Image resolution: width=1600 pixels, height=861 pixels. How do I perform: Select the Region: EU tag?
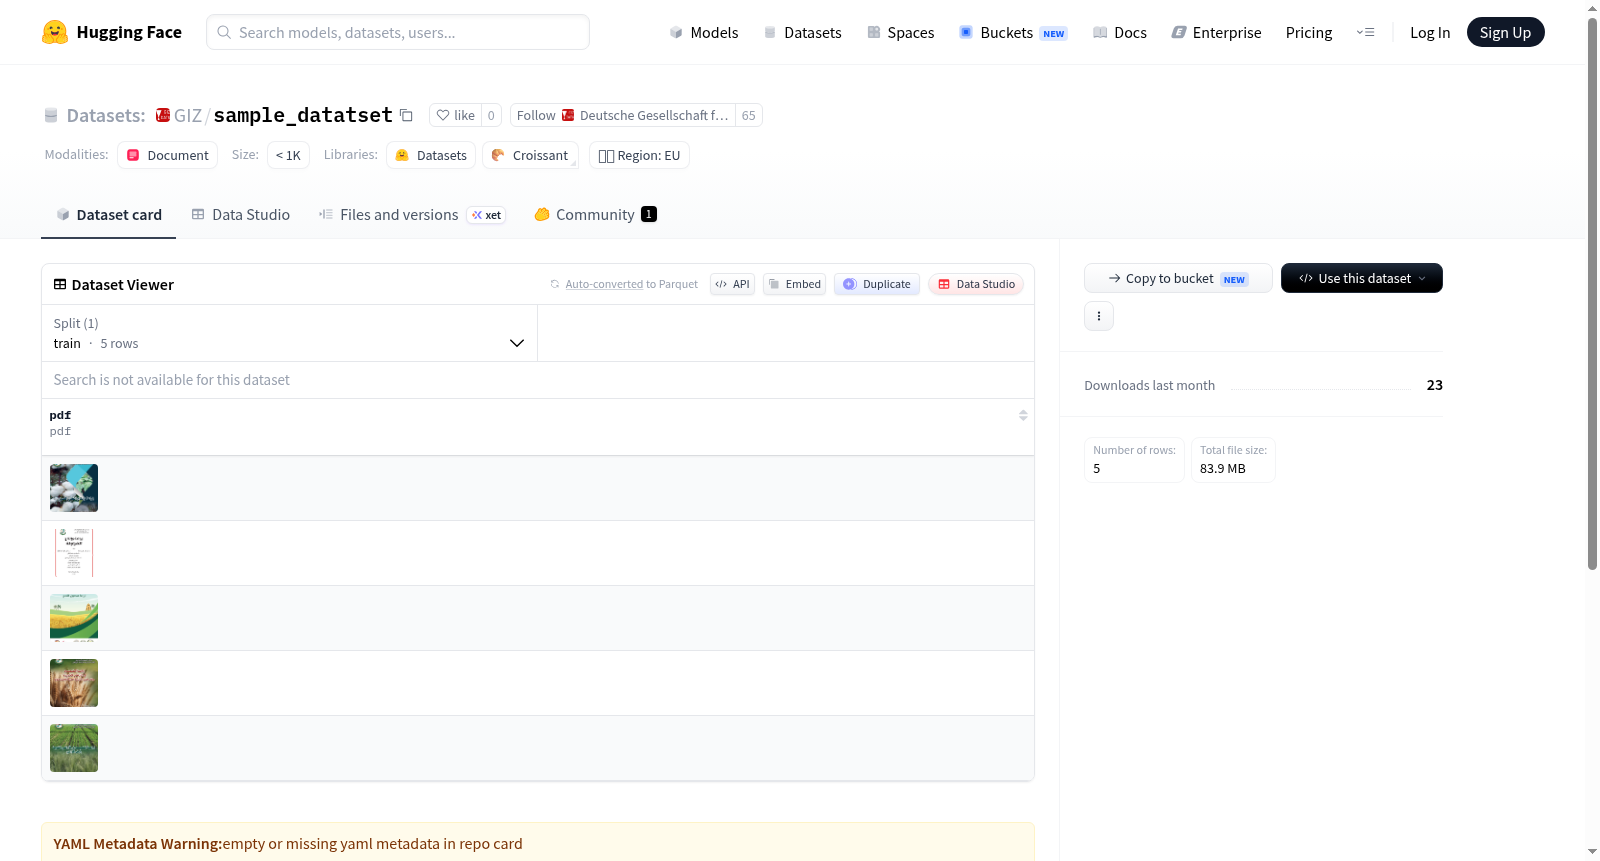point(639,155)
